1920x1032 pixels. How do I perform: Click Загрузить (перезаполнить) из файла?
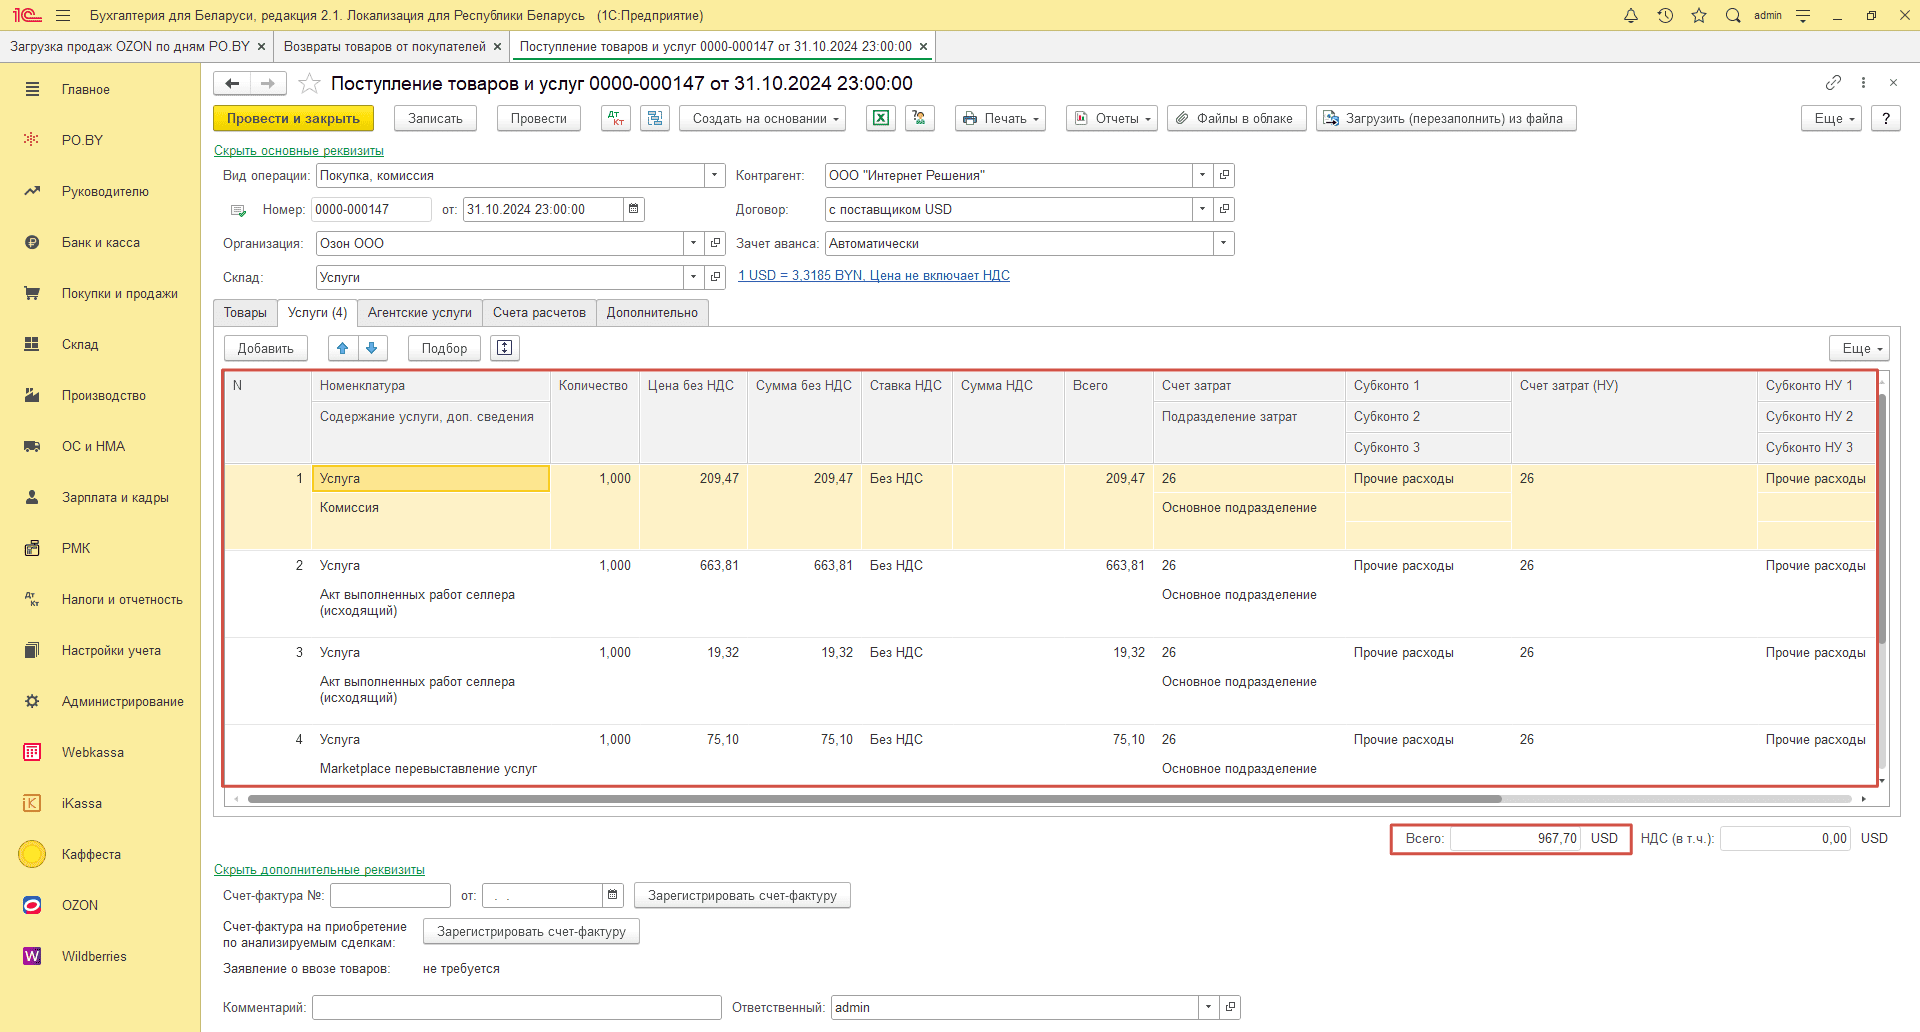click(x=1446, y=118)
